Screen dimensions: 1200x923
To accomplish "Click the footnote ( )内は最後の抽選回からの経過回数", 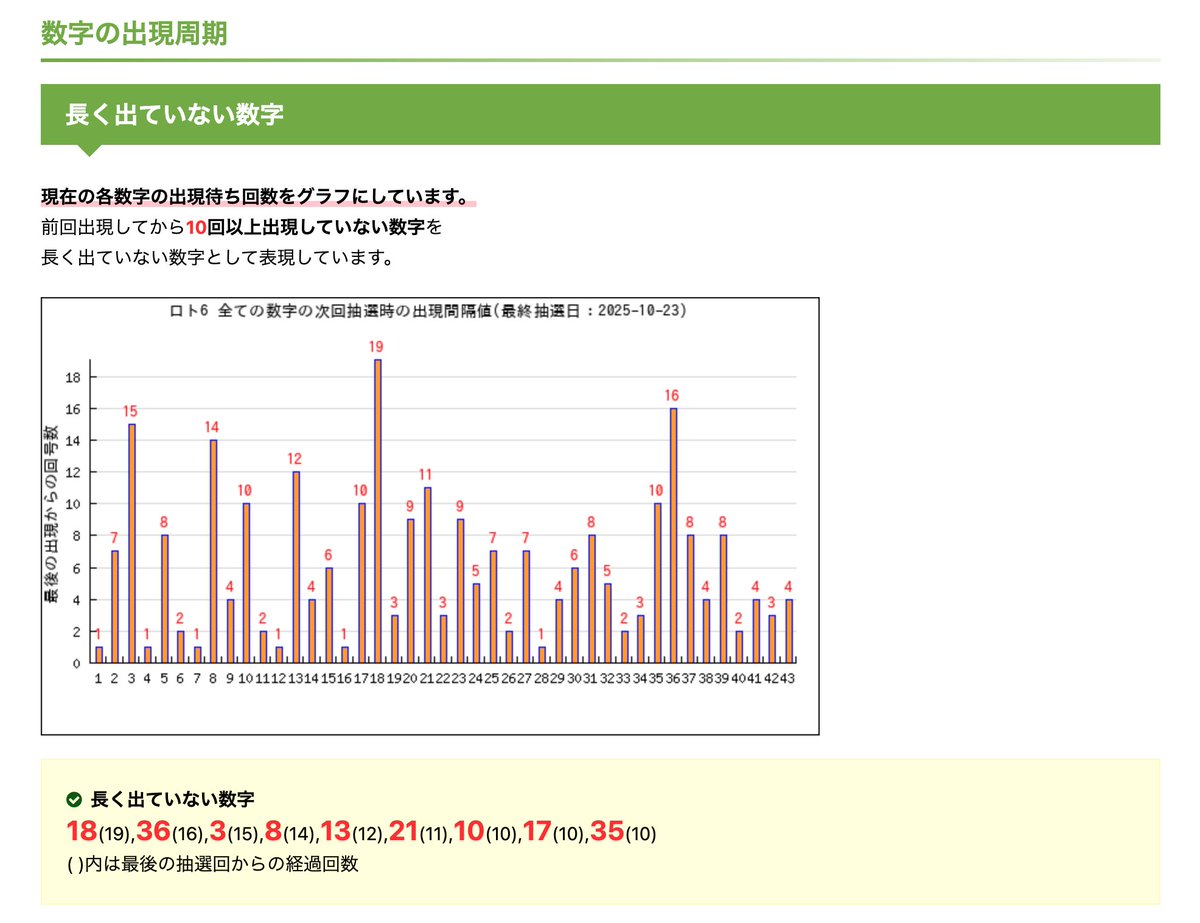I will (212, 865).
